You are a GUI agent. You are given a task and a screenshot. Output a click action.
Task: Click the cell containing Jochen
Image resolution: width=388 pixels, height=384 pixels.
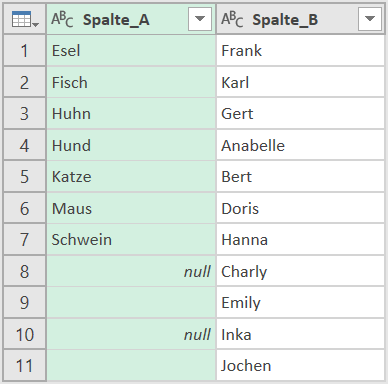[300, 365]
